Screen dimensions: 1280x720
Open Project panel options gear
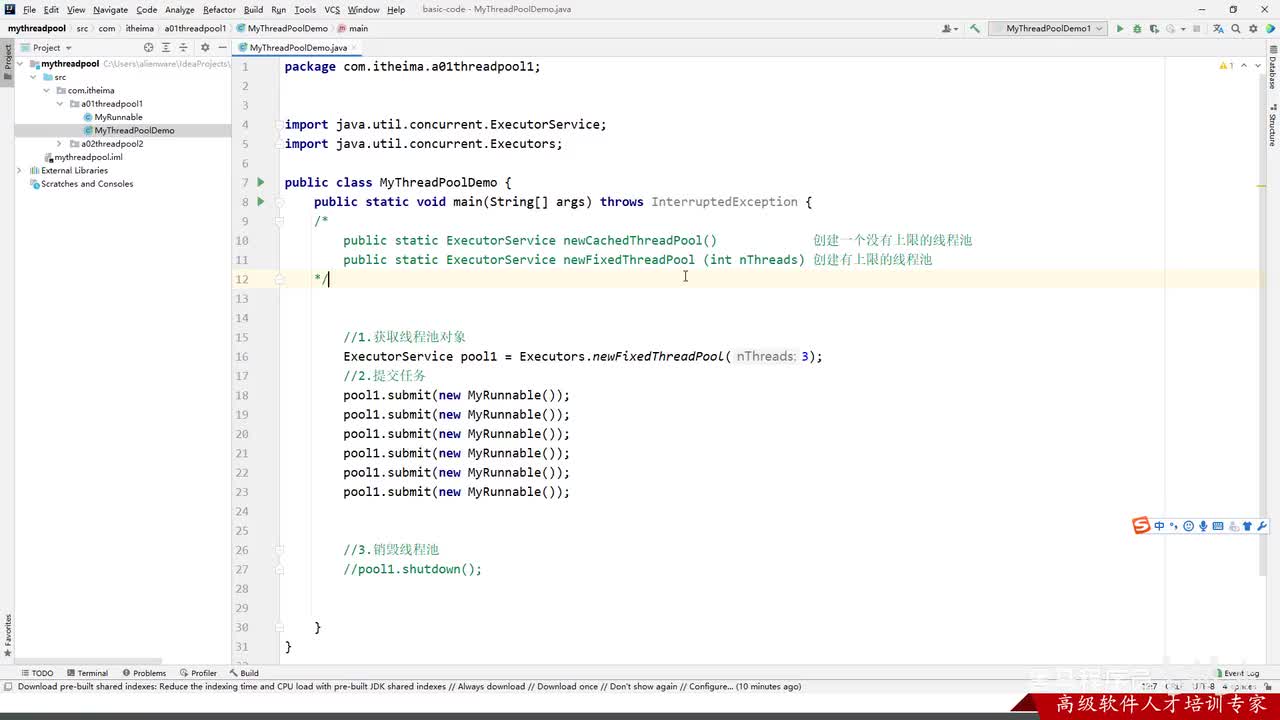pyautogui.click(x=205, y=47)
